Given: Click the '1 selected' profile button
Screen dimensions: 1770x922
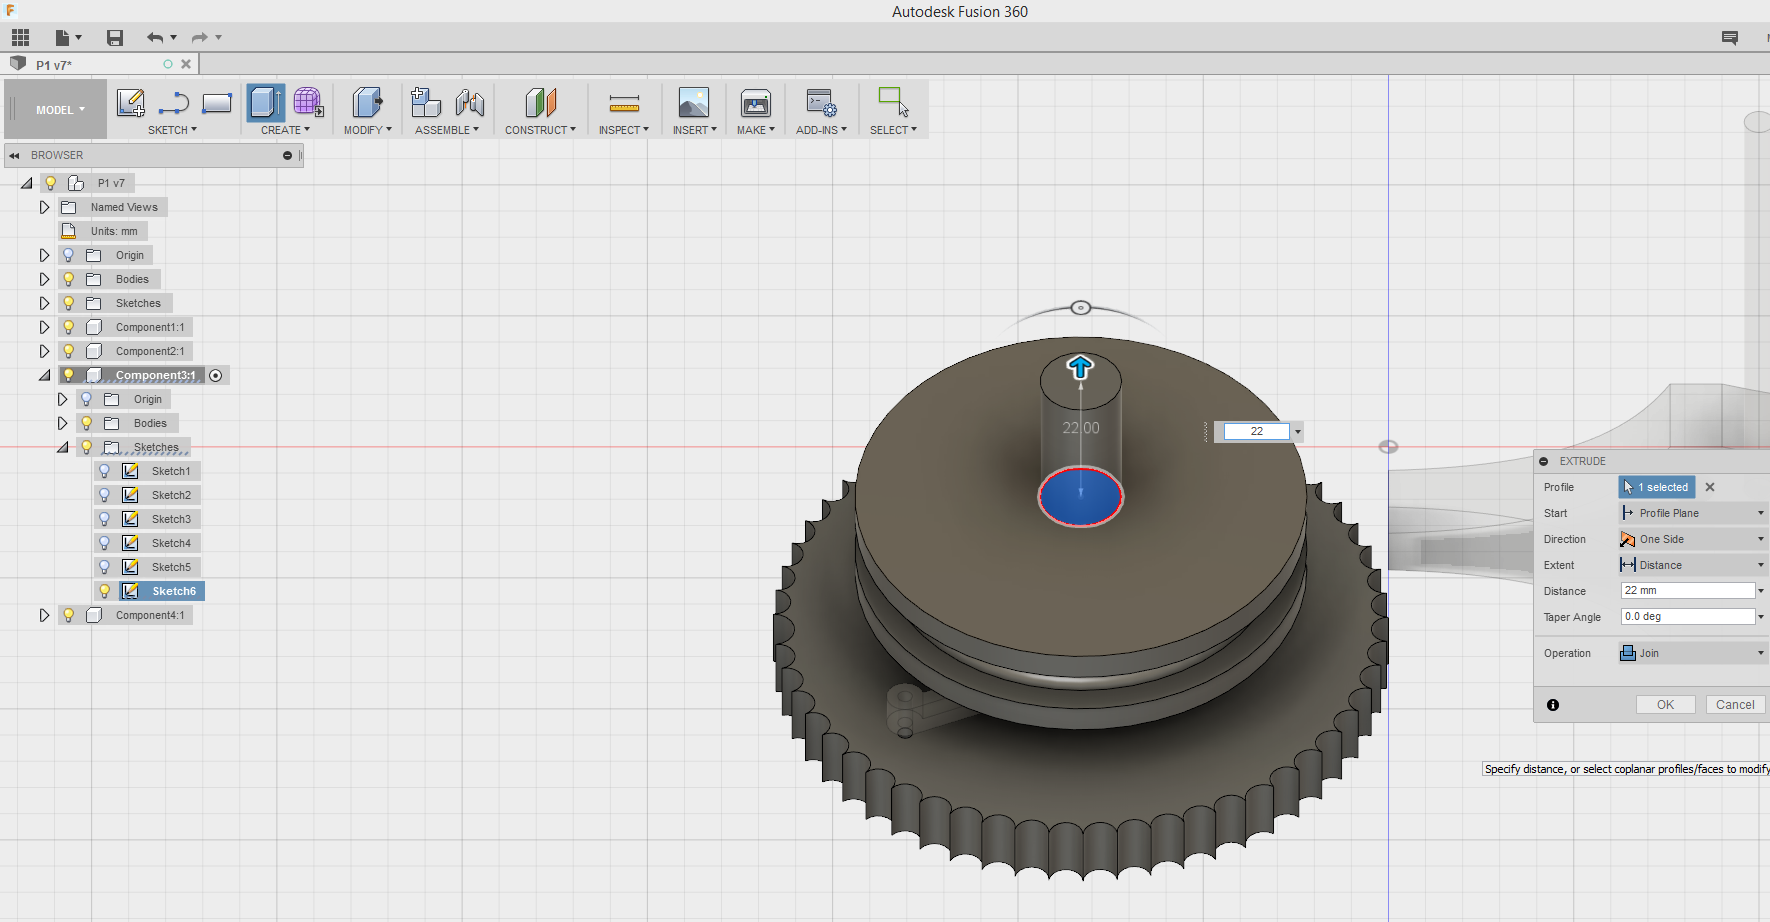Looking at the screenshot, I should (x=1657, y=487).
